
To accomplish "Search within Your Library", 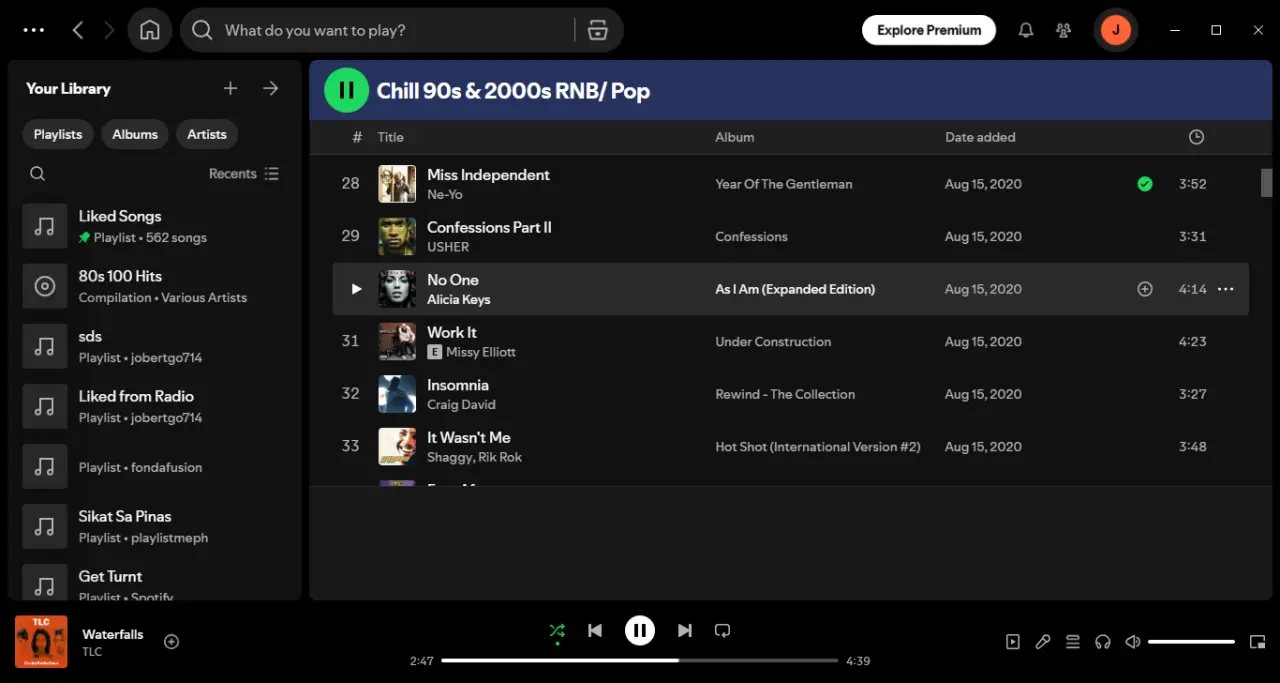I will 37,174.
